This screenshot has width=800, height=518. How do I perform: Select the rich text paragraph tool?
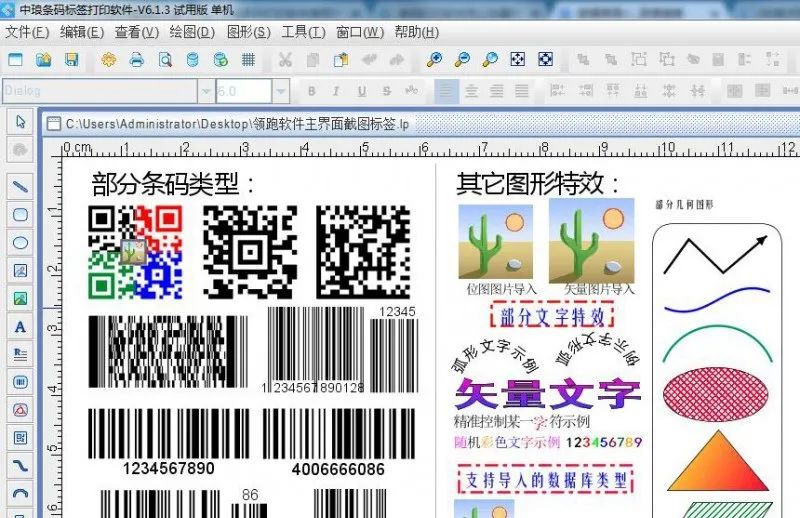(20, 354)
